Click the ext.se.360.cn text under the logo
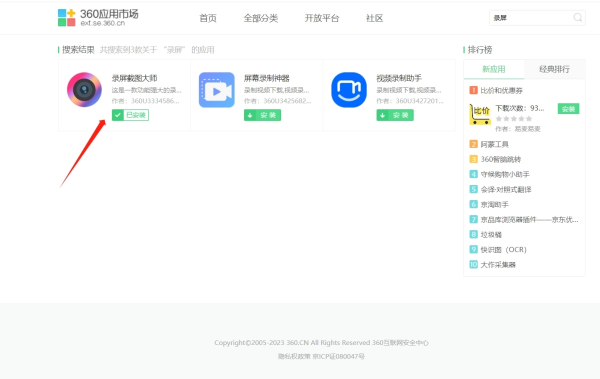The width and height of the screenshot is (600, 379). [x=103, y=23]
